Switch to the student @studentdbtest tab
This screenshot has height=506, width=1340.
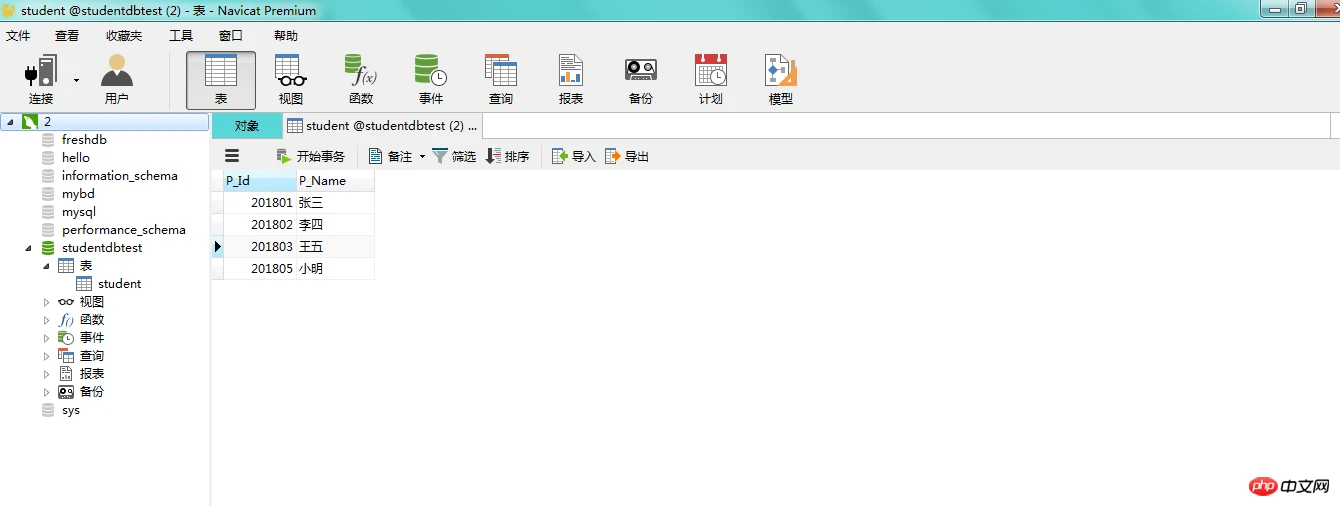382,126
